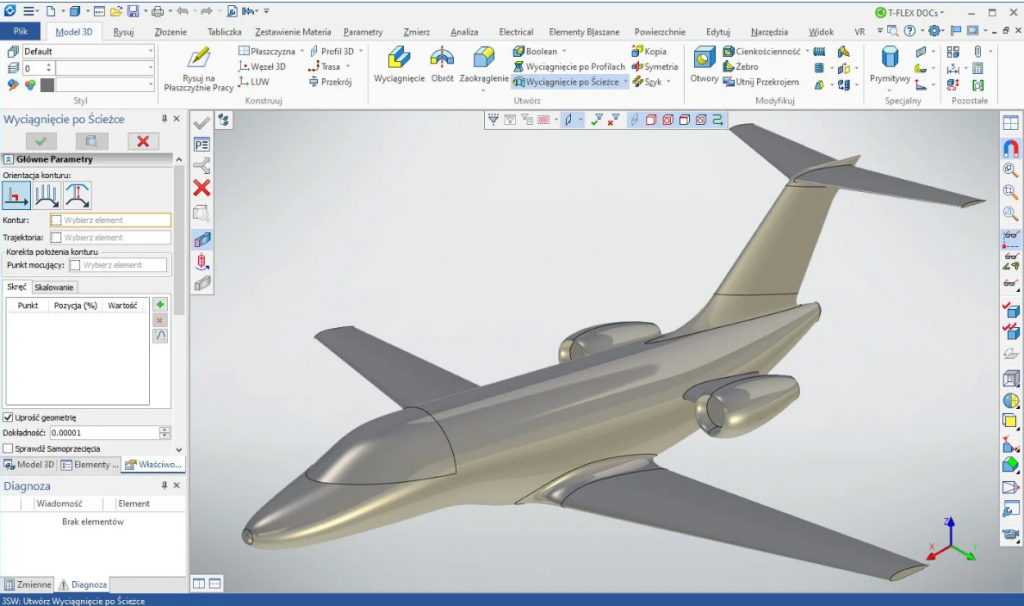Open the Analiza ribbon tab
The width and height of the screenshot is (1024, 606).
464,32
